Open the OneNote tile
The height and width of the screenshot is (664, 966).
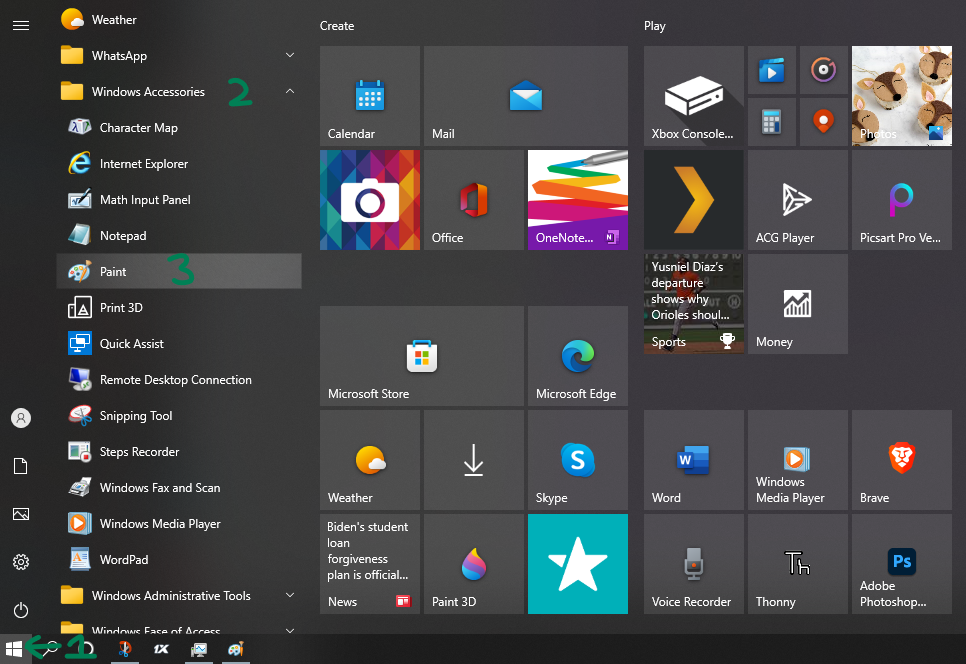point(578,200)
